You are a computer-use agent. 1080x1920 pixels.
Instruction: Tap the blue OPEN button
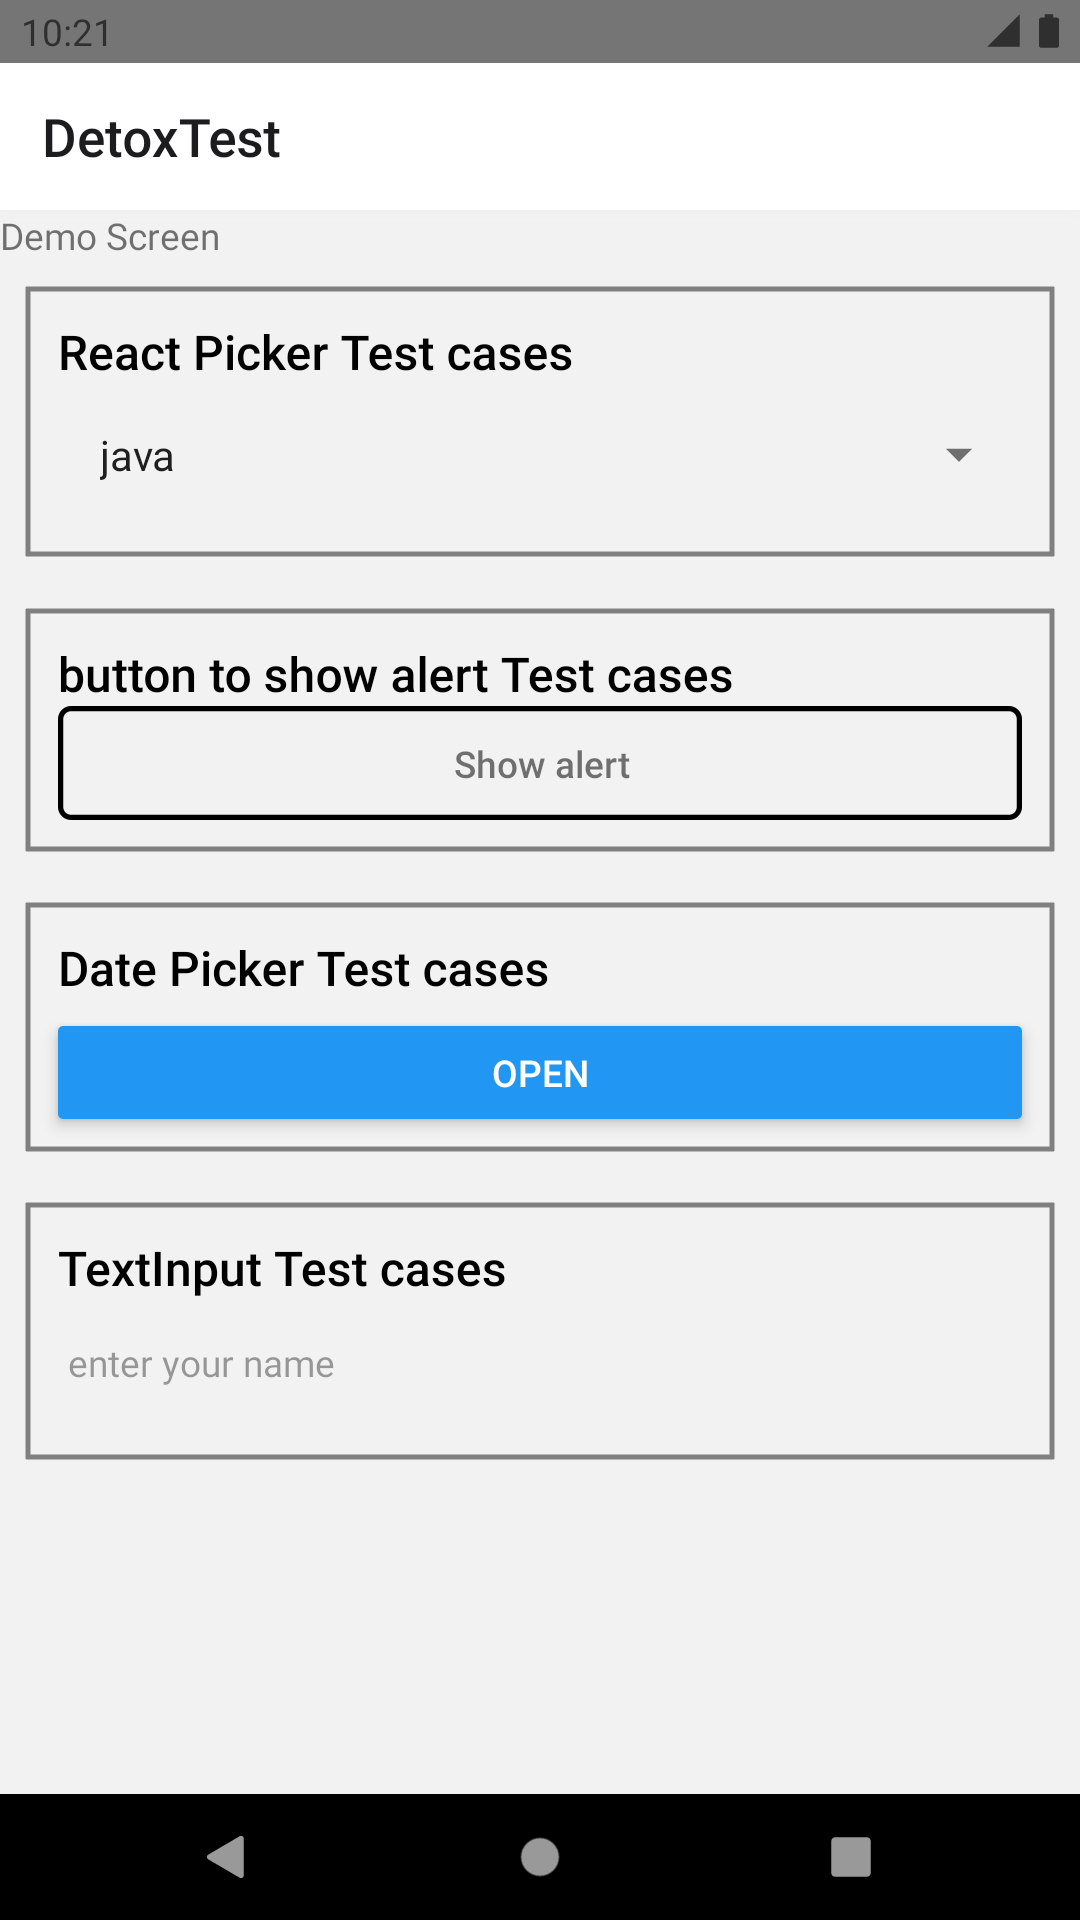point(540,1072)
